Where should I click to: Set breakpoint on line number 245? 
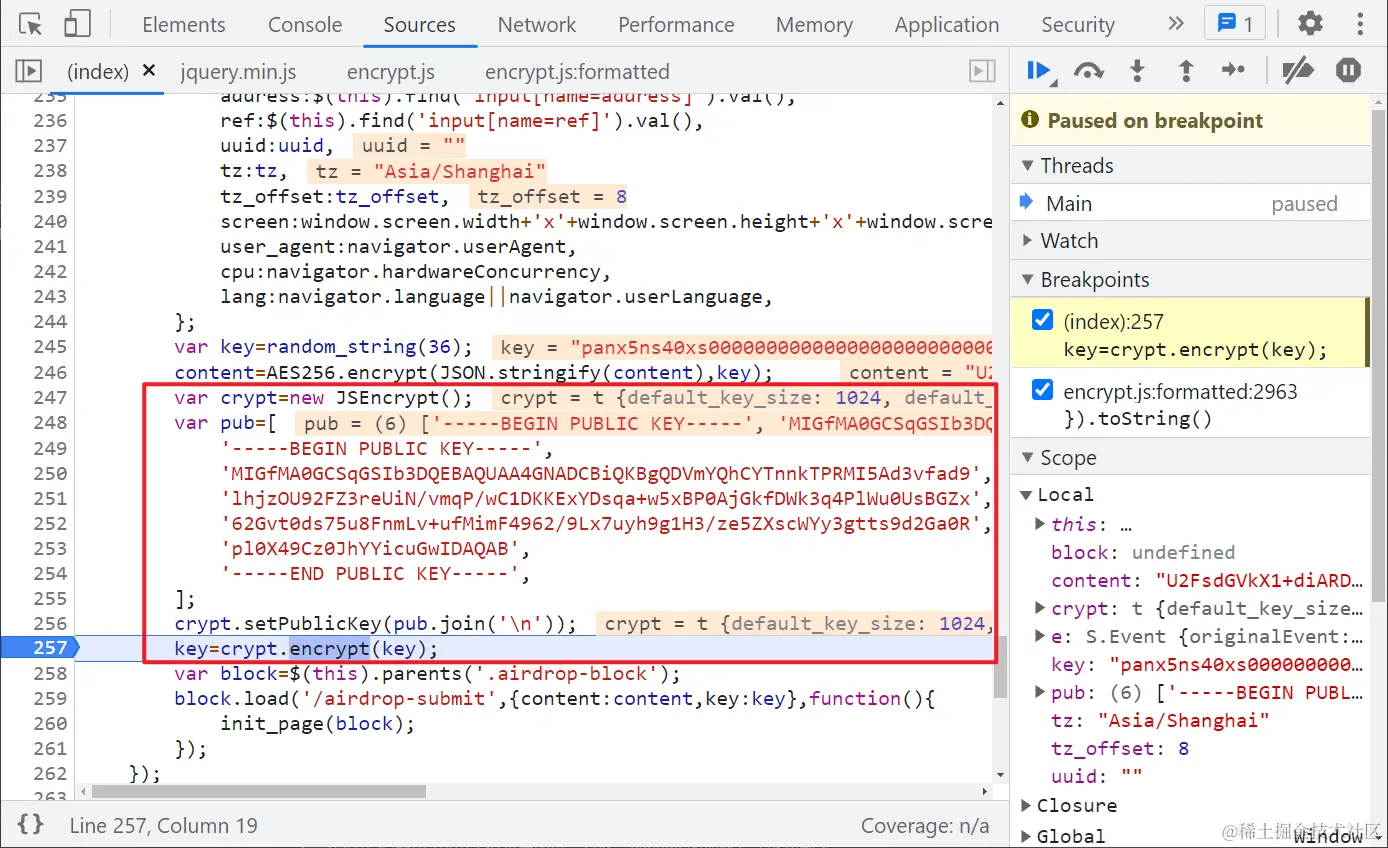[50, 347]
